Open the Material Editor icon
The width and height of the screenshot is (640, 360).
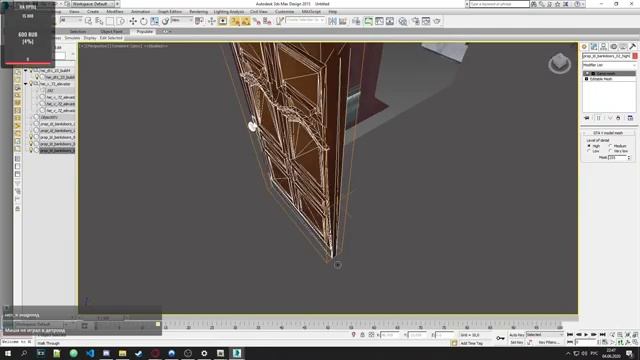point(403,21)
